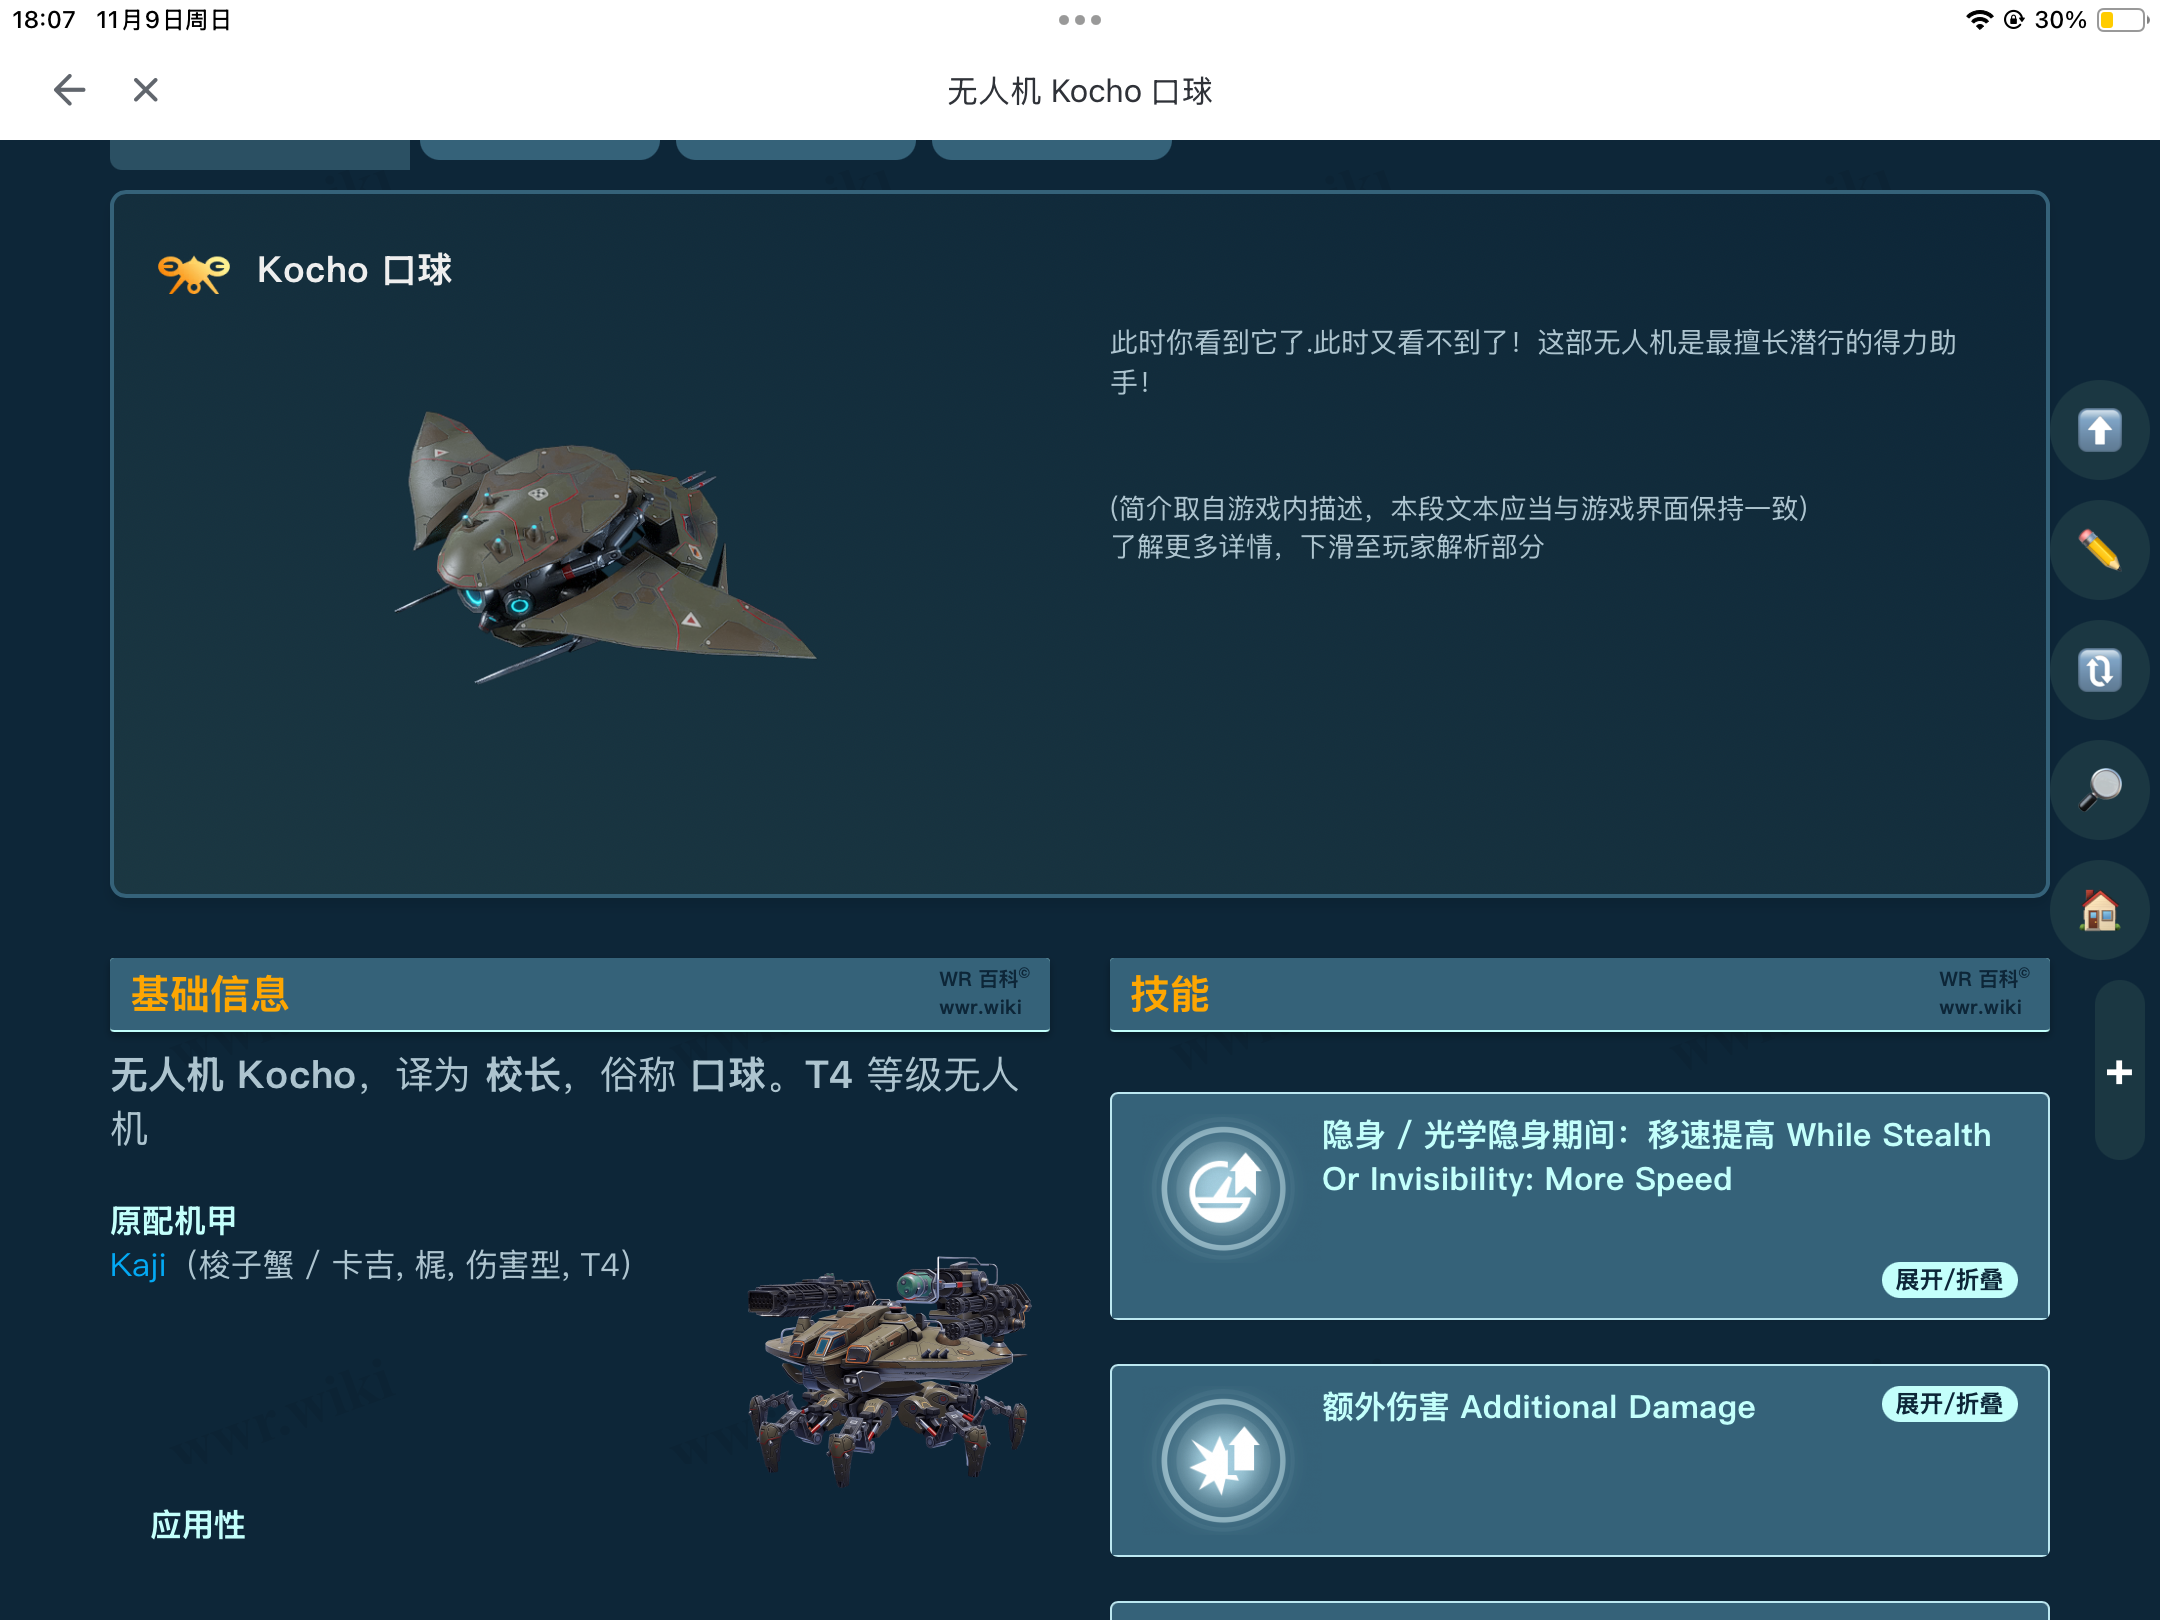Open the Kaji mech link

tap(137, 1266)
